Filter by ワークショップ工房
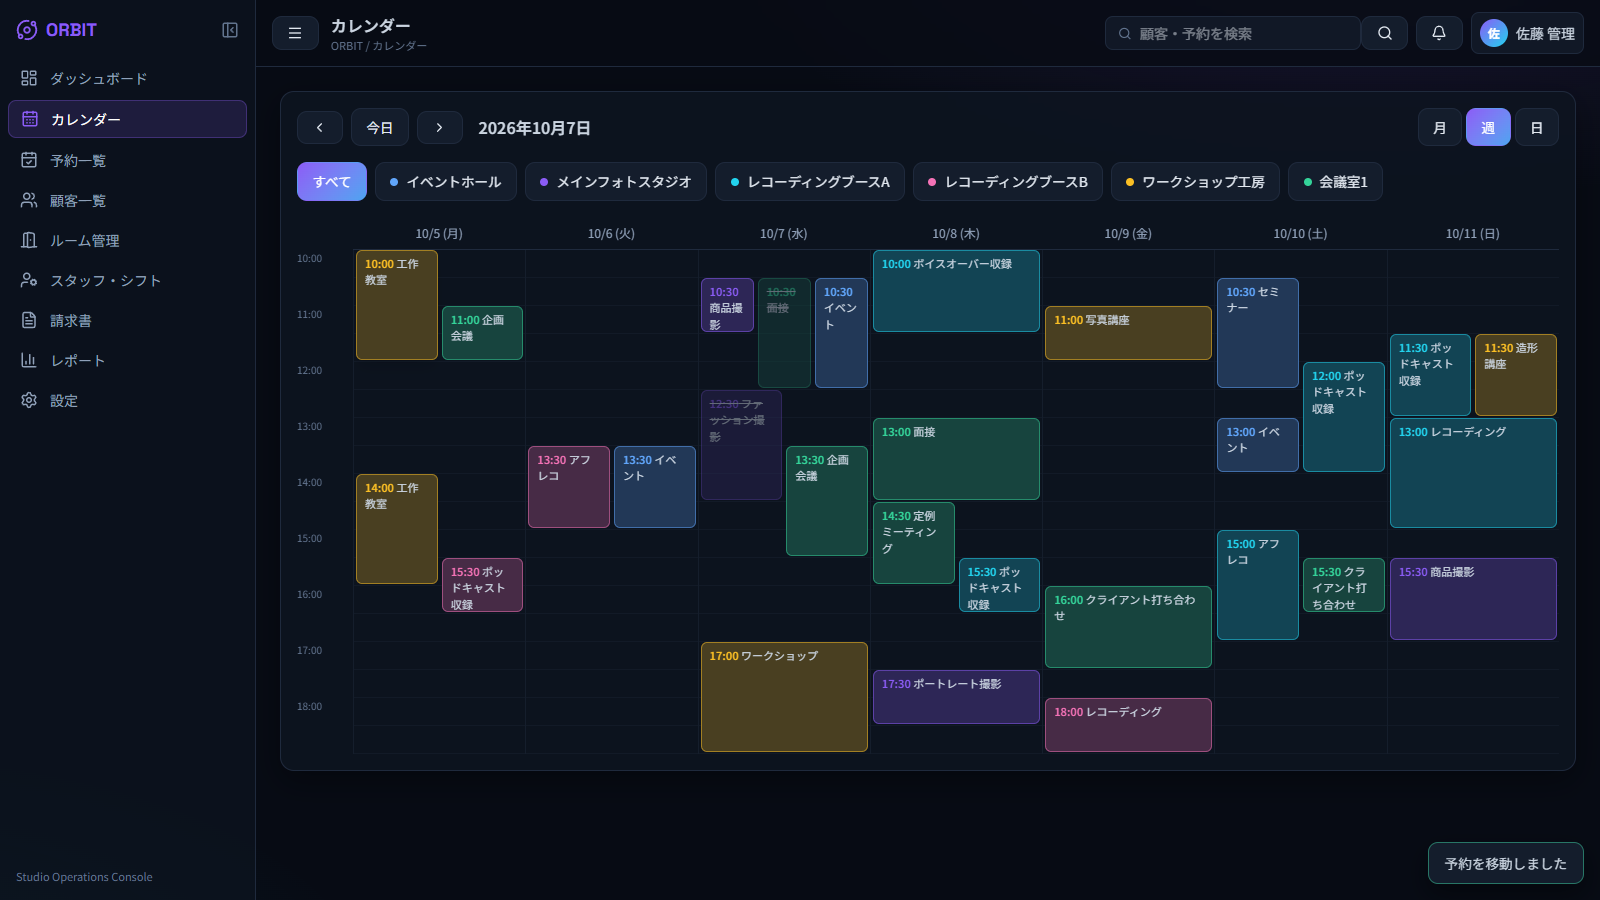The image size is (1600, 900). pos(1195,182)
